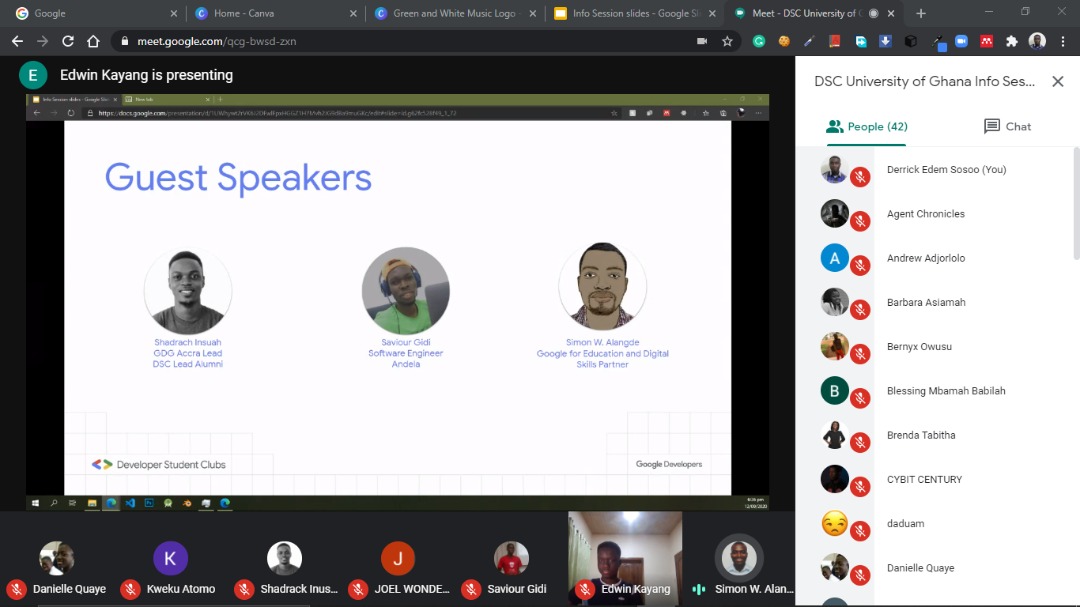The width and height of the screenshot is (1080, 607).
Task: Switch to the Home - Canva tab
Action: (276, 13)
